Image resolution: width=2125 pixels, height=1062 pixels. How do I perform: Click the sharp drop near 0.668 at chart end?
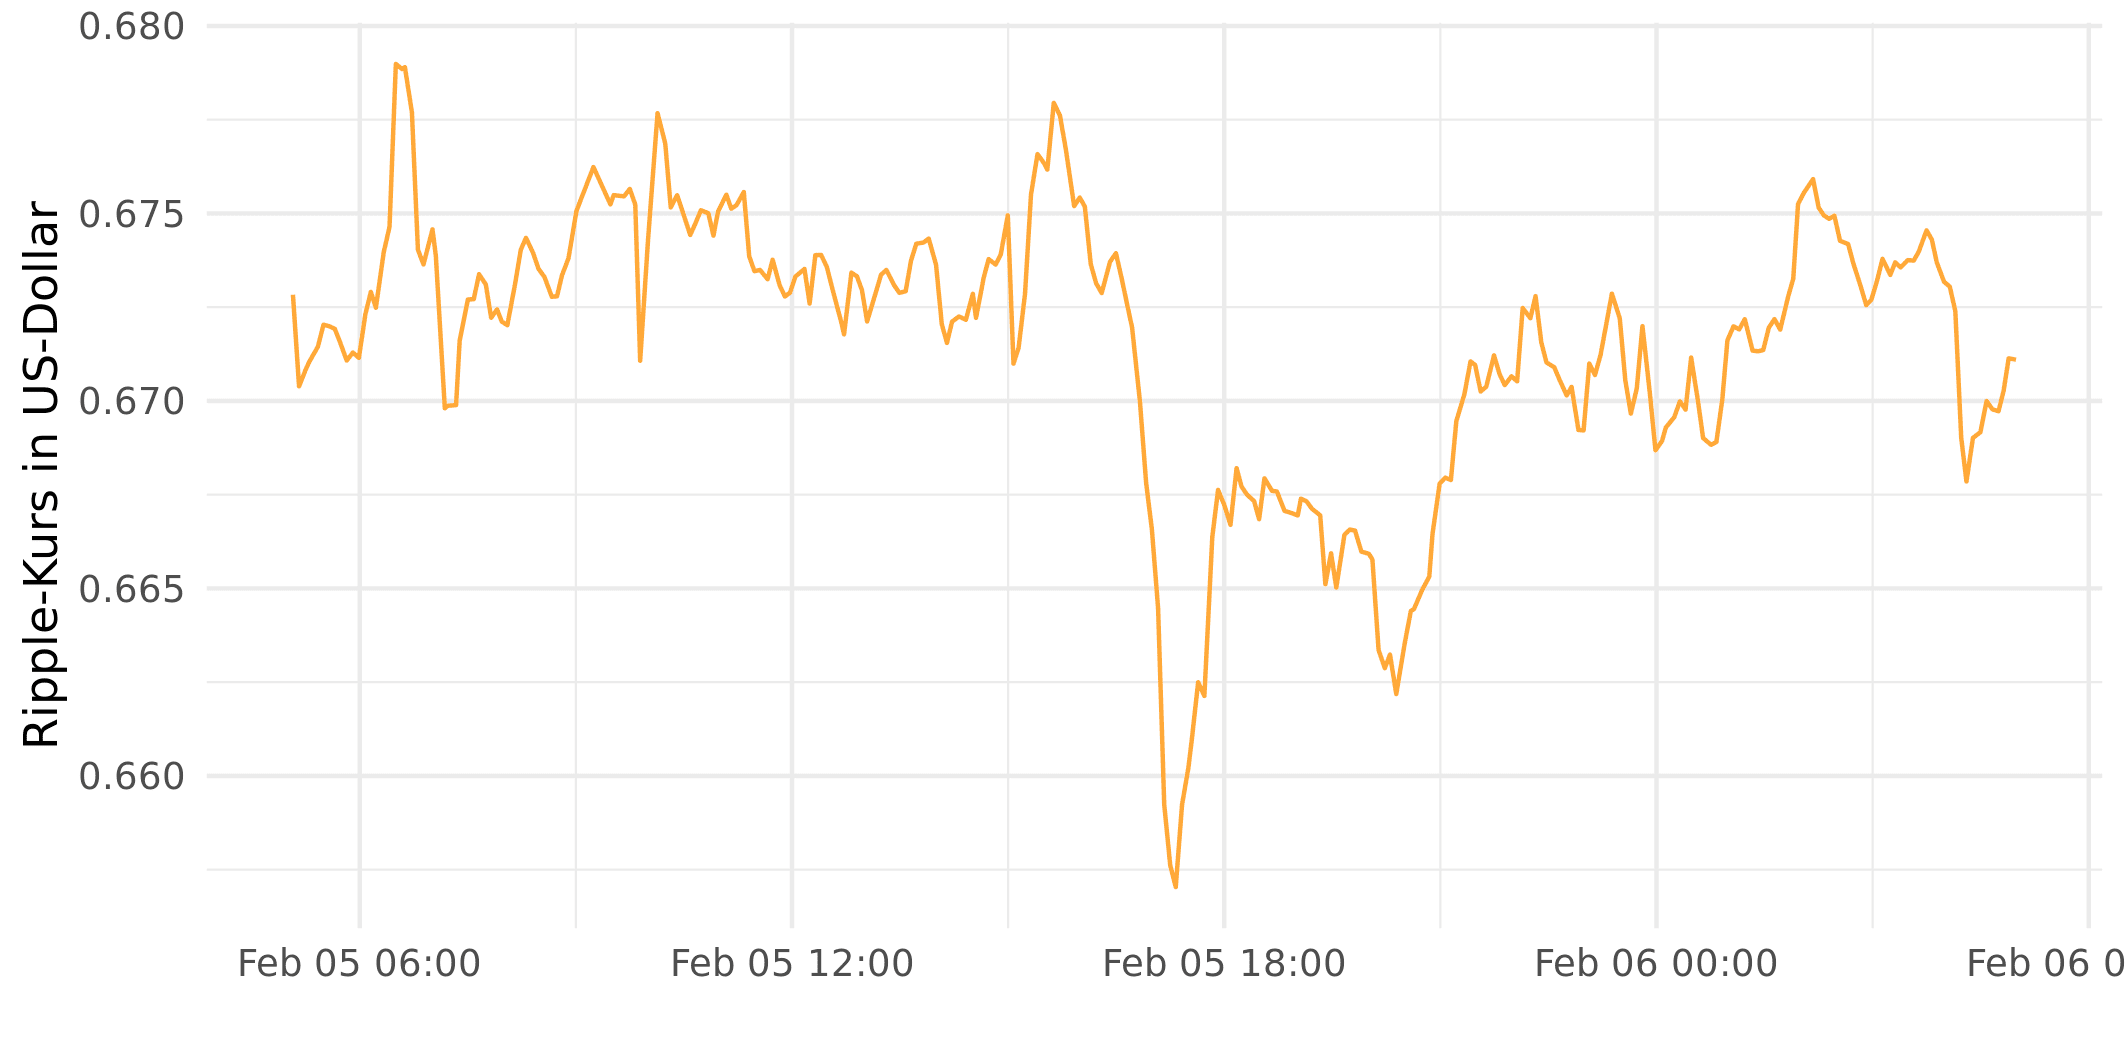[x=1966, y=481]
